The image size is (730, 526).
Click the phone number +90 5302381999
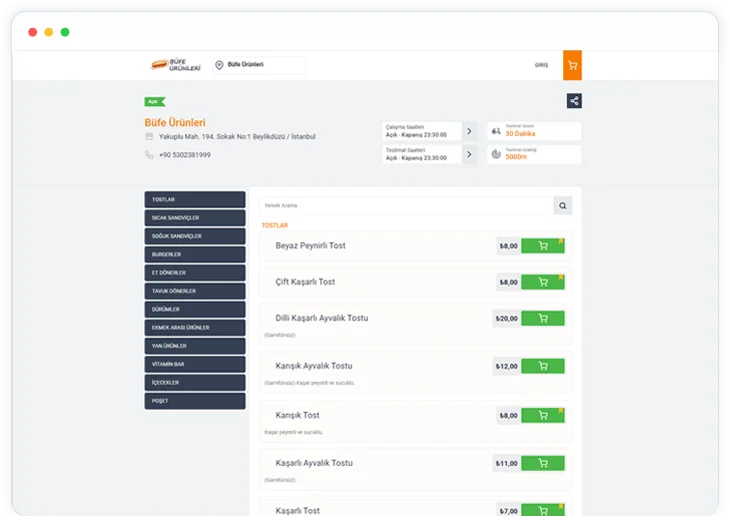coord(184,155)
